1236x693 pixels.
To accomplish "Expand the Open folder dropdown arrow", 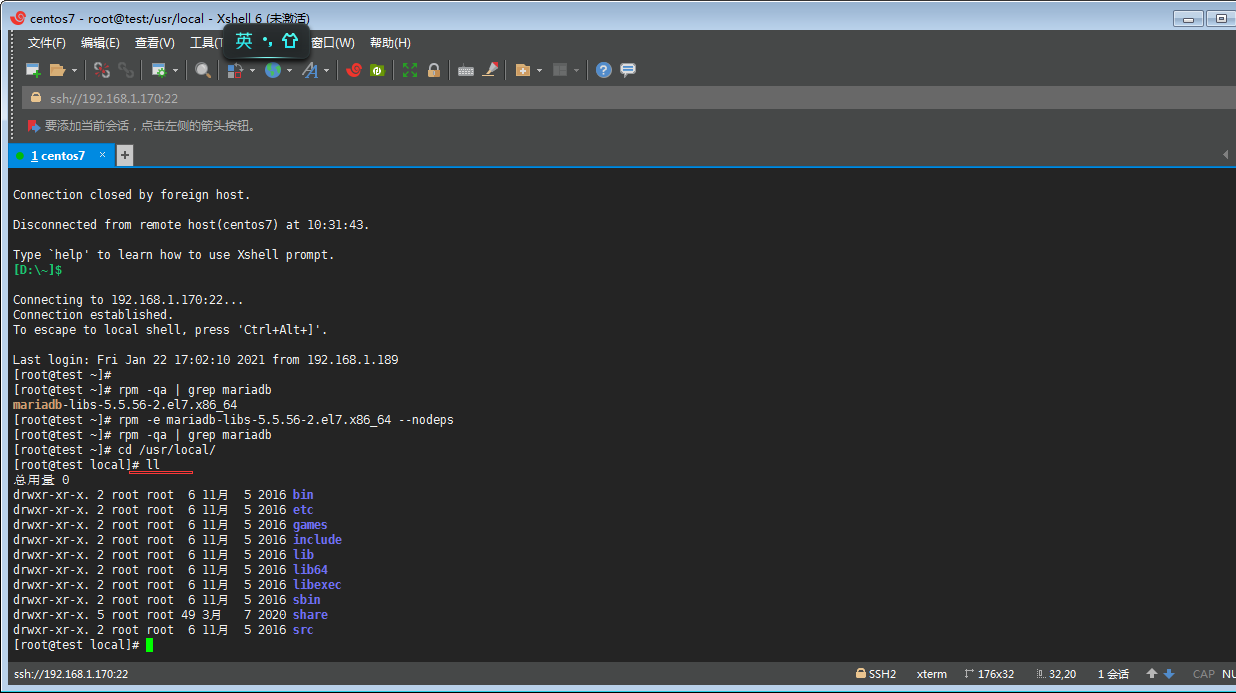I will point(74,70).
